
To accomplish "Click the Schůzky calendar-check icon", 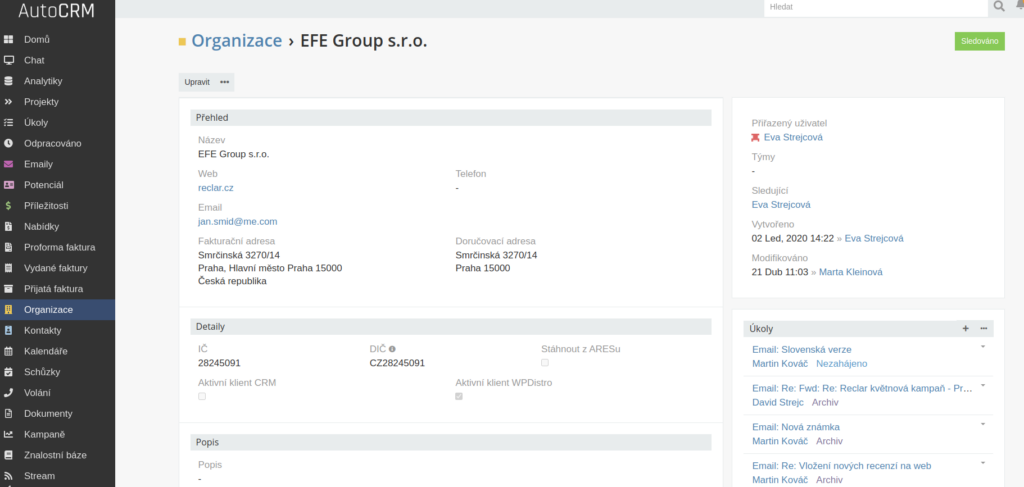I will coord(8,372).
